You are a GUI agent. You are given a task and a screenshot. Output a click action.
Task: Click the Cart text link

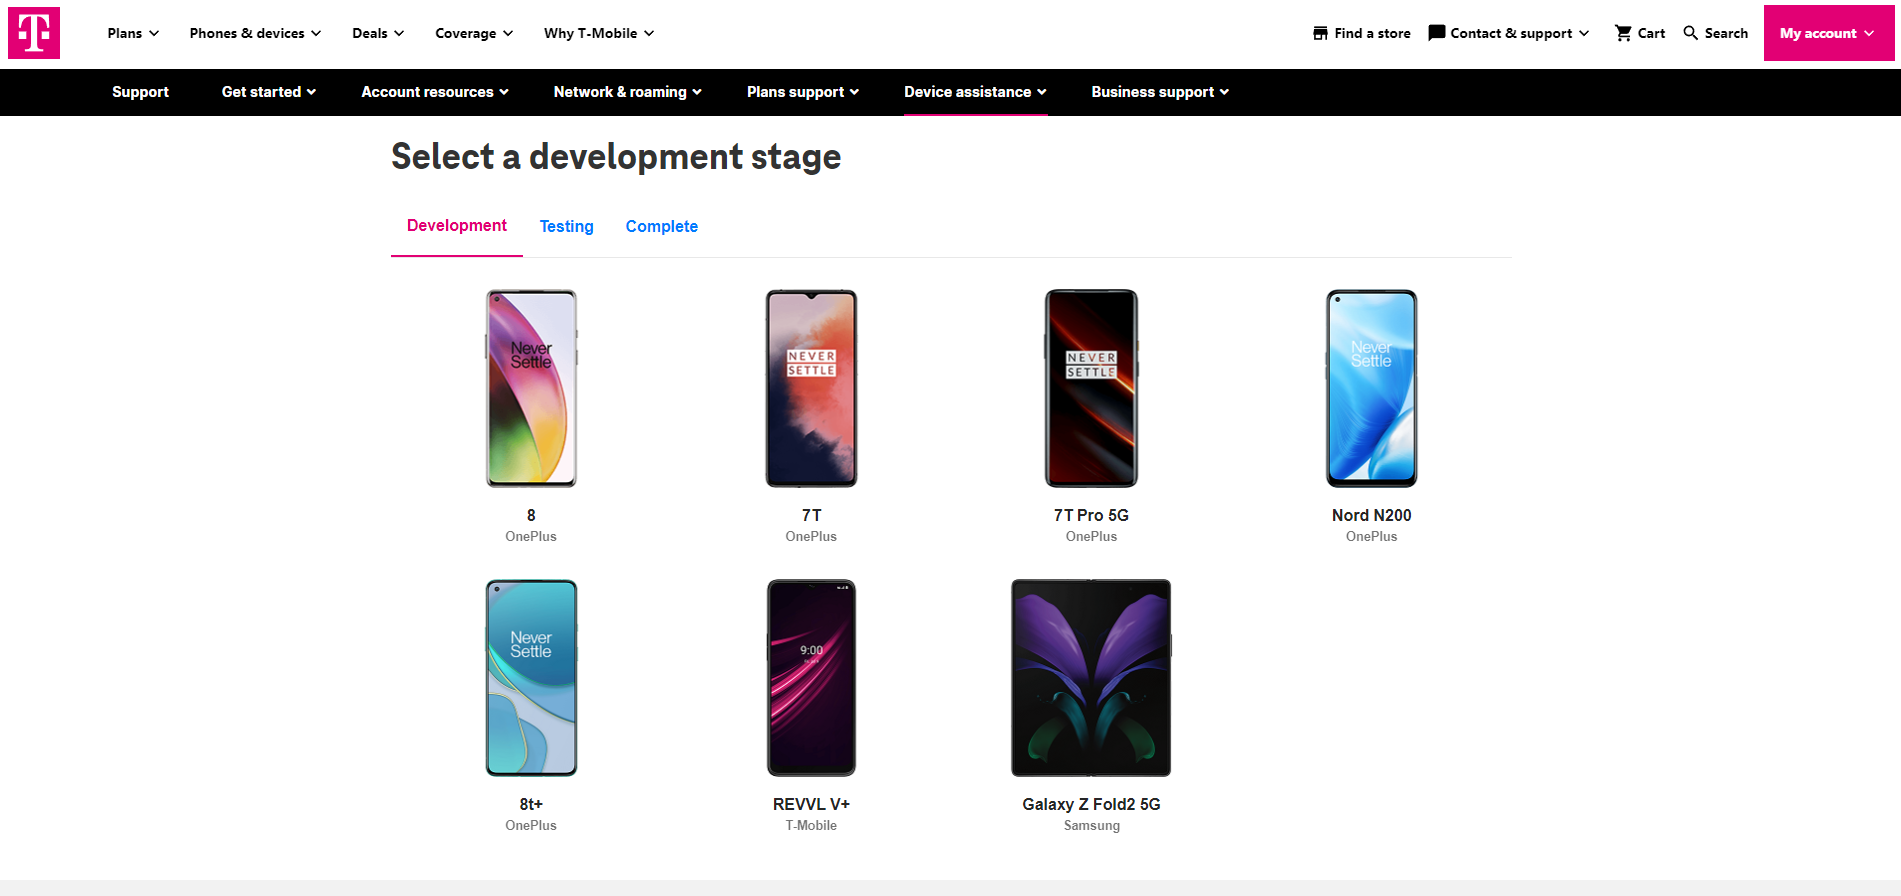point(1651,33)
